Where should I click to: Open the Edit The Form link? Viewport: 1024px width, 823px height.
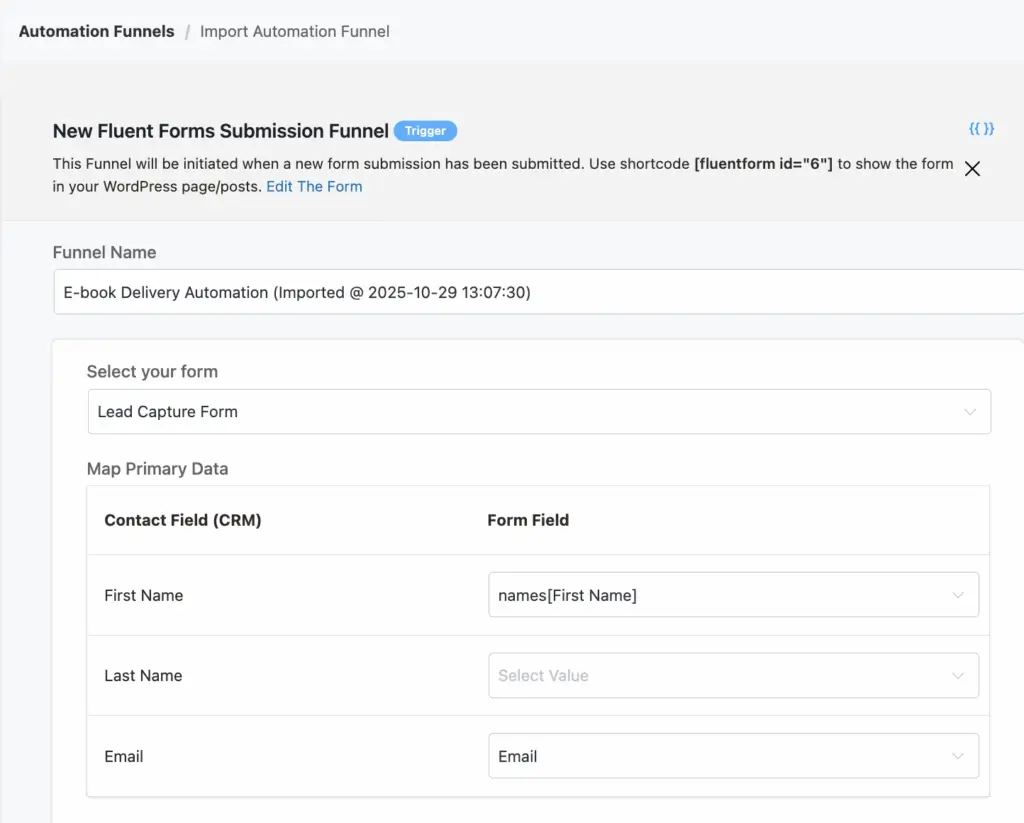coord(314,186)
